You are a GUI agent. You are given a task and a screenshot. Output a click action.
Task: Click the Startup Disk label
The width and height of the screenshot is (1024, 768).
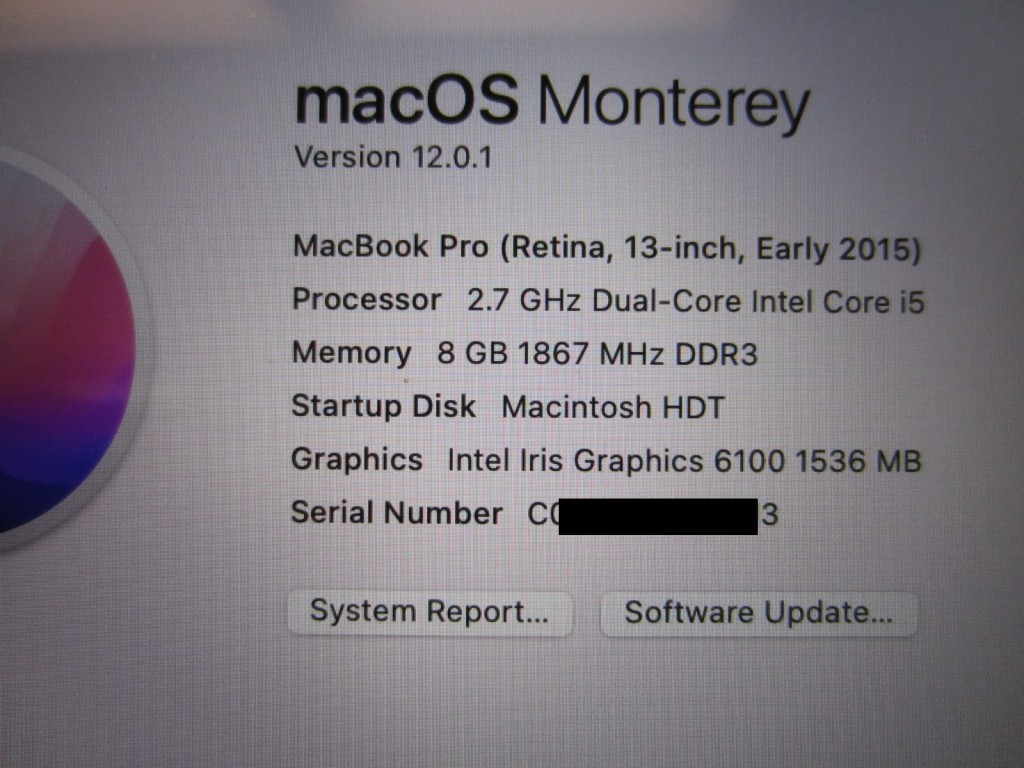tap(383, 406)
